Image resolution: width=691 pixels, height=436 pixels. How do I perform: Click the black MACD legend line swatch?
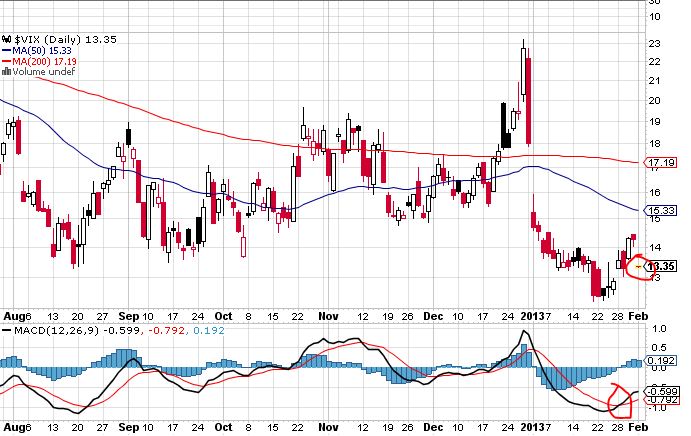[x=7, y=330]
